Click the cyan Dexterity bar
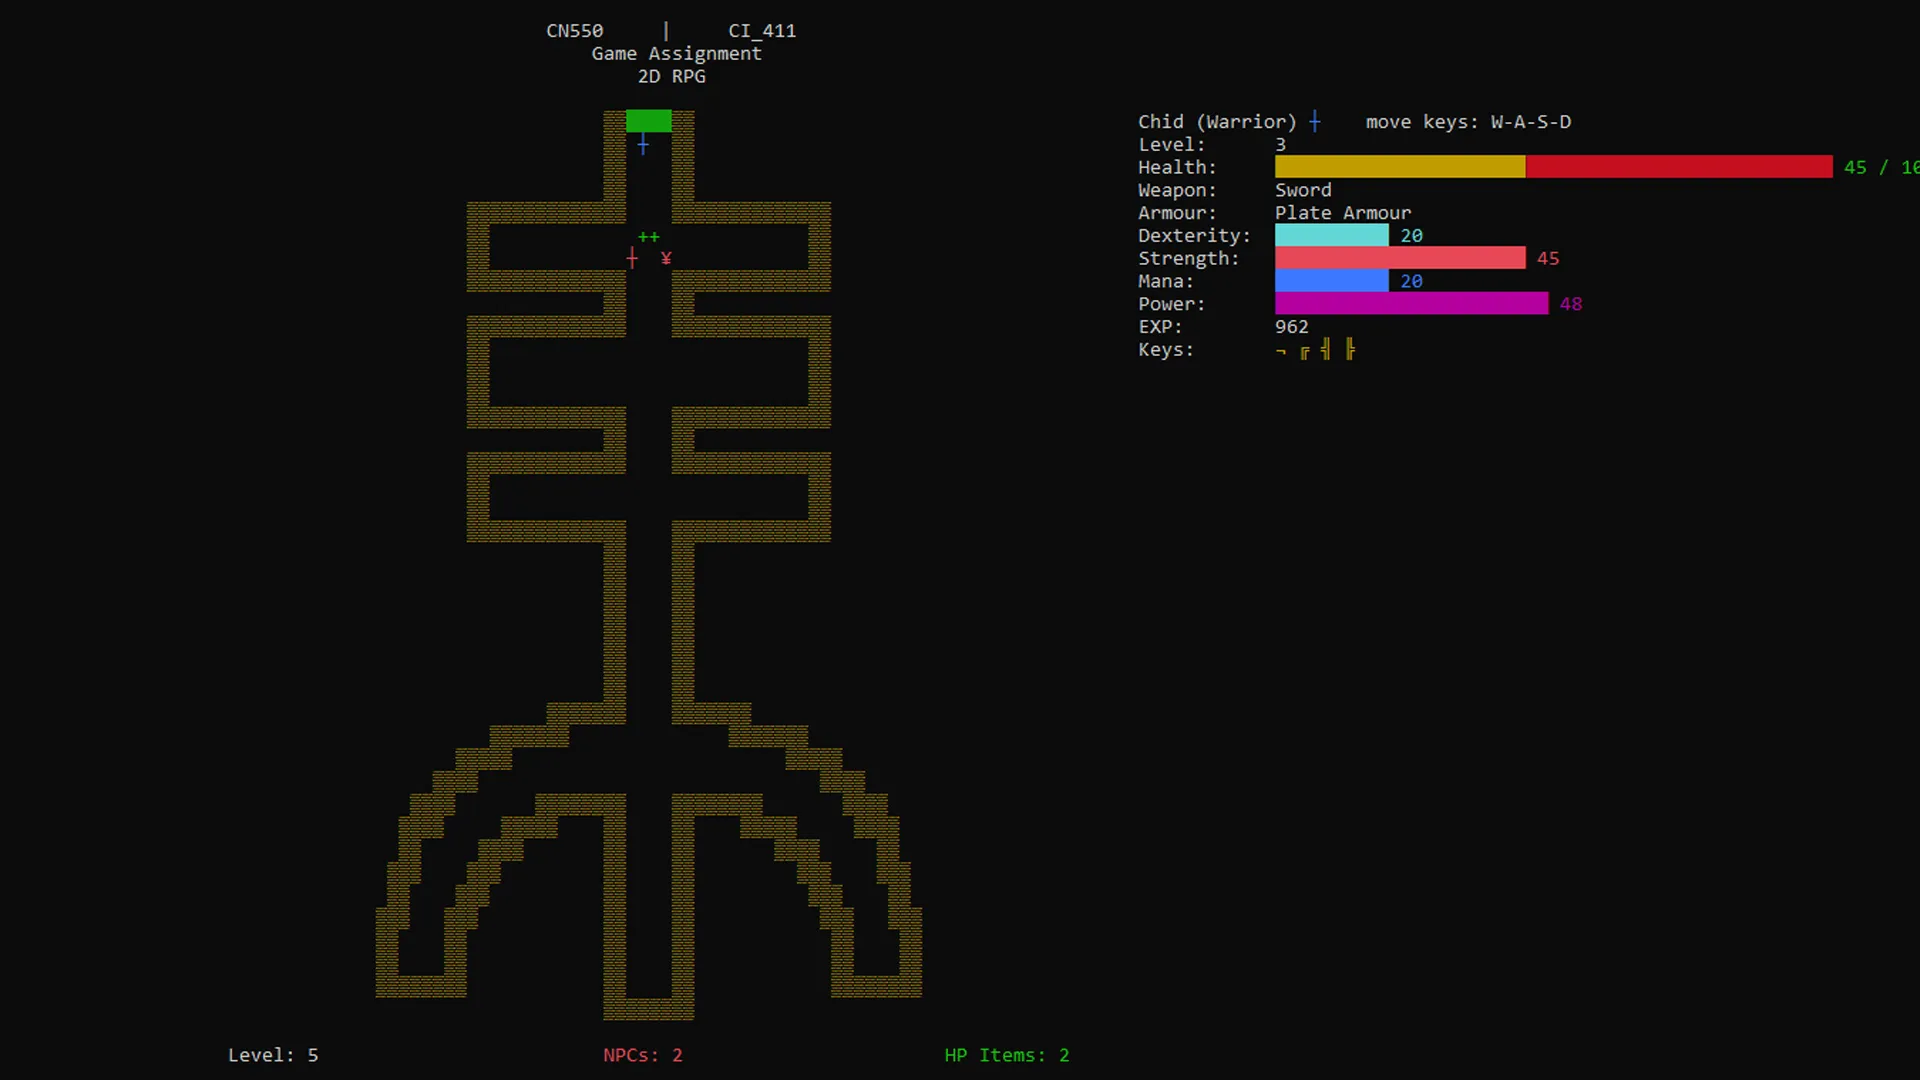 [1332, 235]
